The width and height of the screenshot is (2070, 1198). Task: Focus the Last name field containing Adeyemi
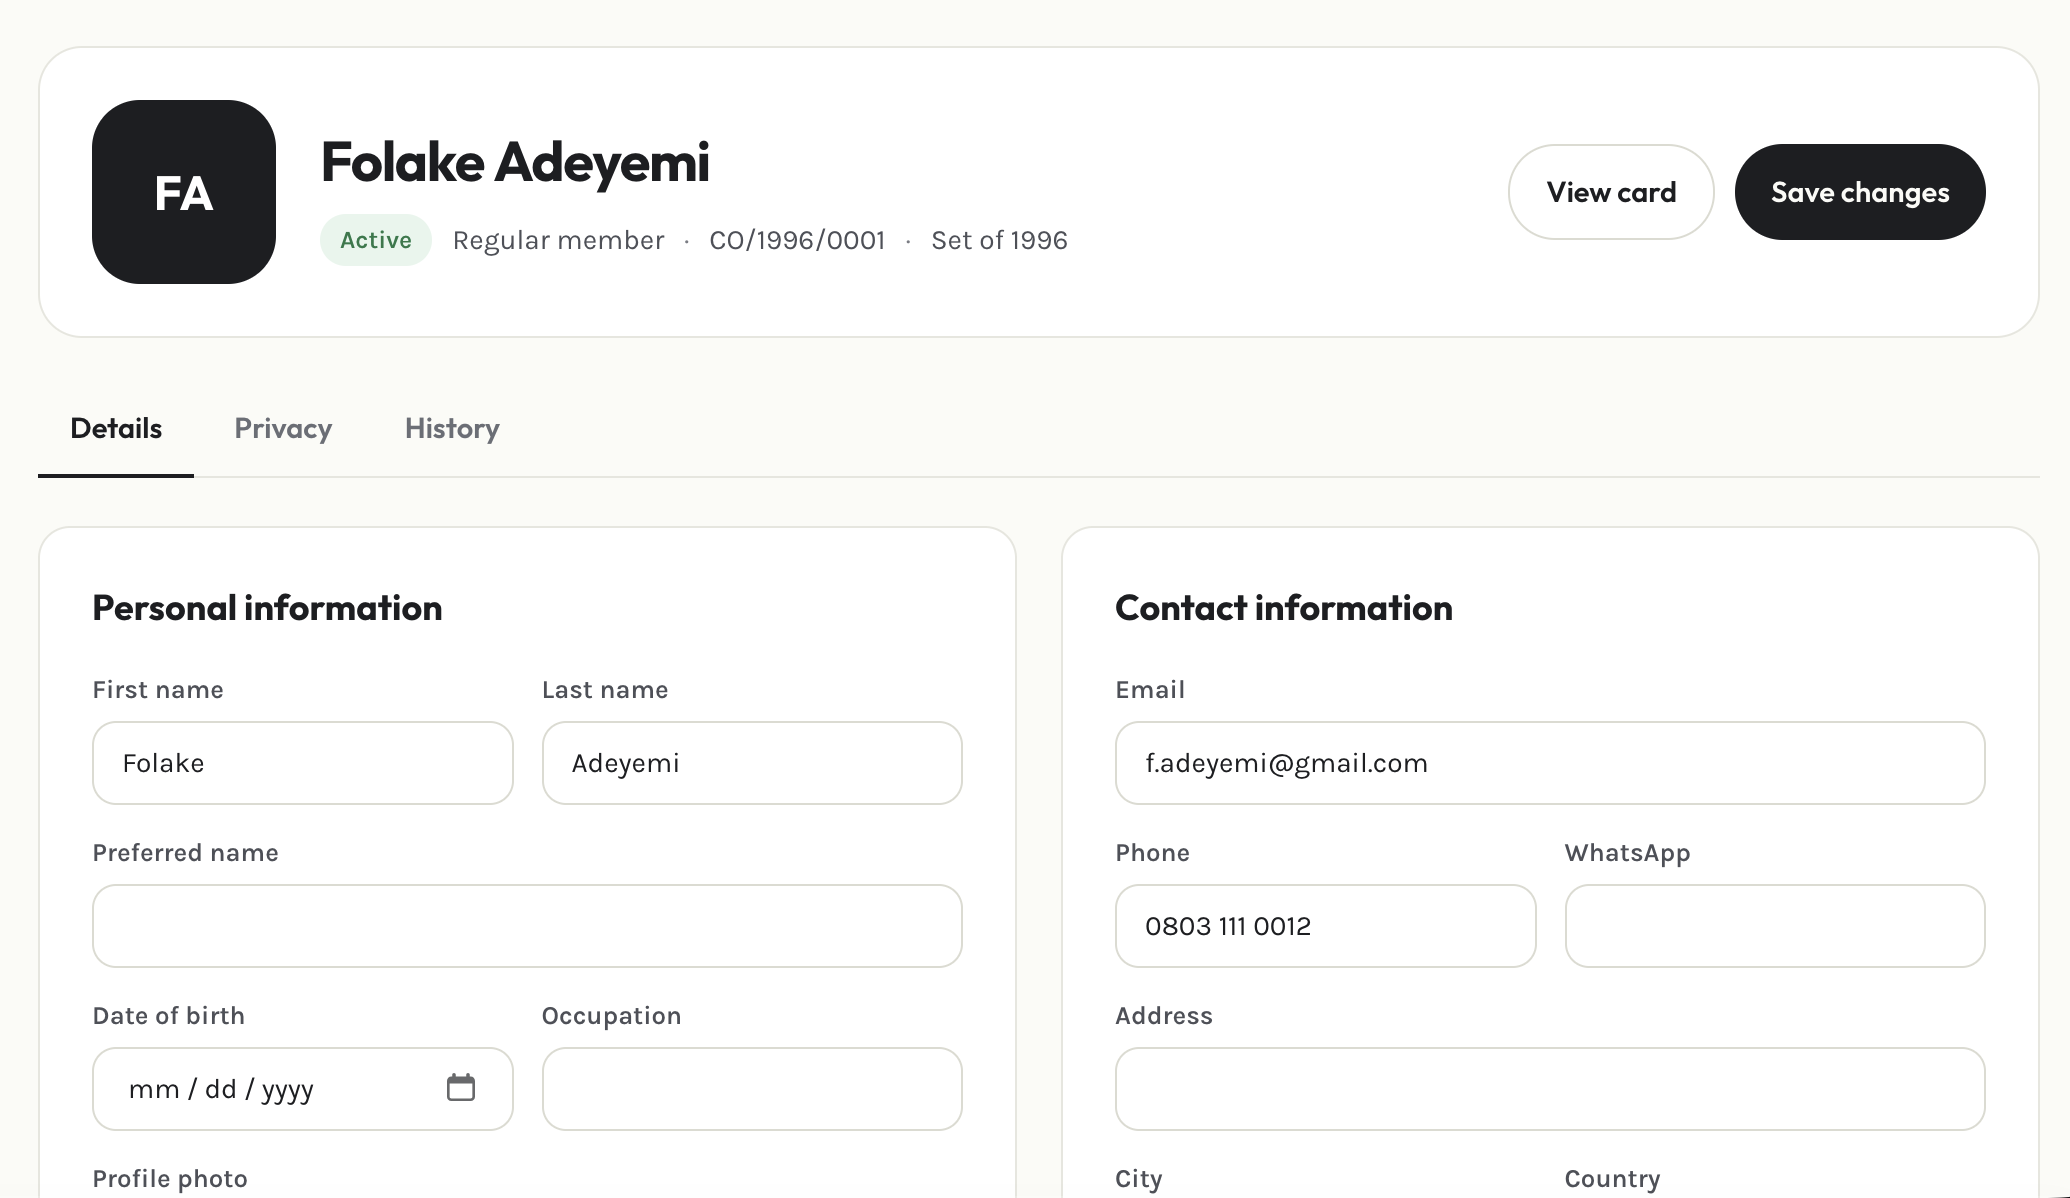[x=752, y=763]
